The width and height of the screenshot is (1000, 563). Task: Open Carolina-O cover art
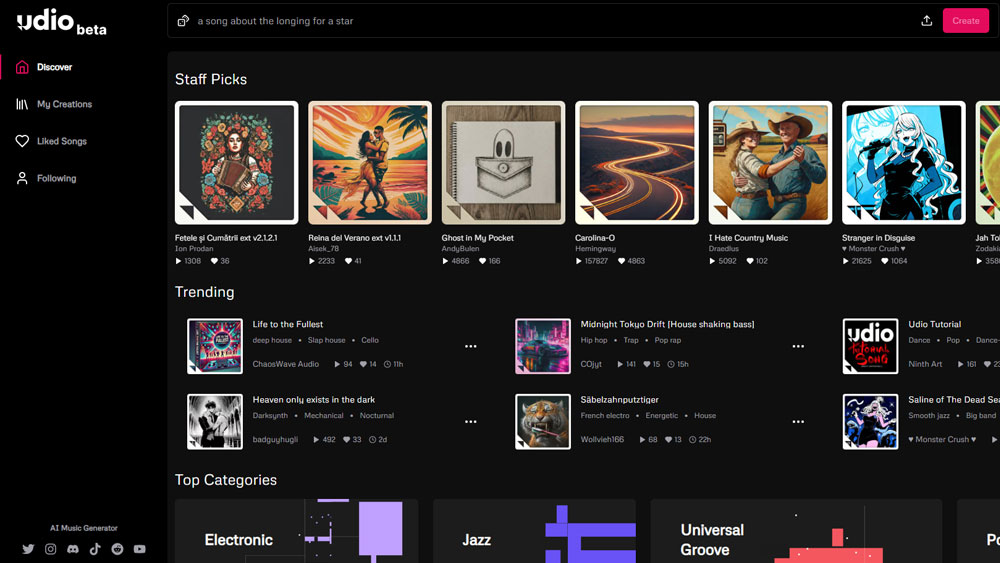pyautogui.click(x=636, y=163)
